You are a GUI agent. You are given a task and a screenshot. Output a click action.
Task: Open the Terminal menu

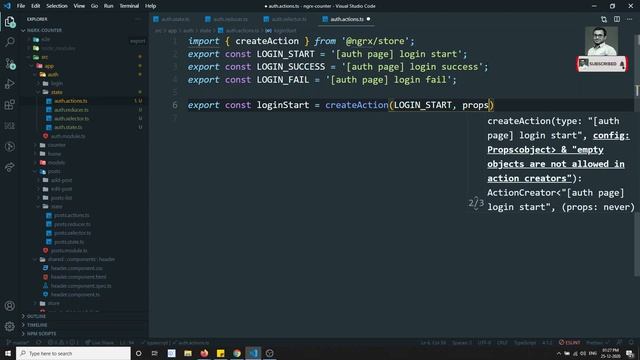pos(129,6)
